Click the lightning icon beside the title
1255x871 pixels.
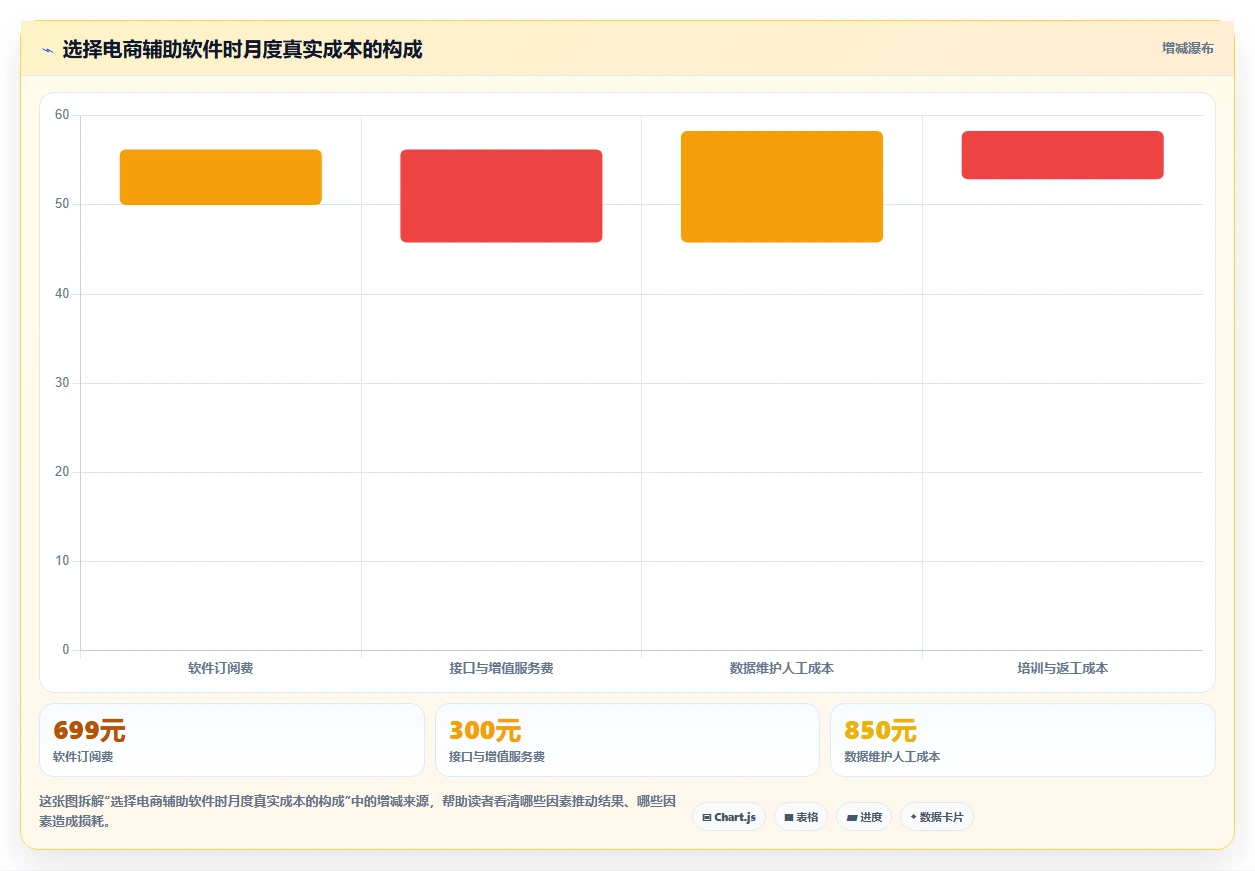pos(47,50)
